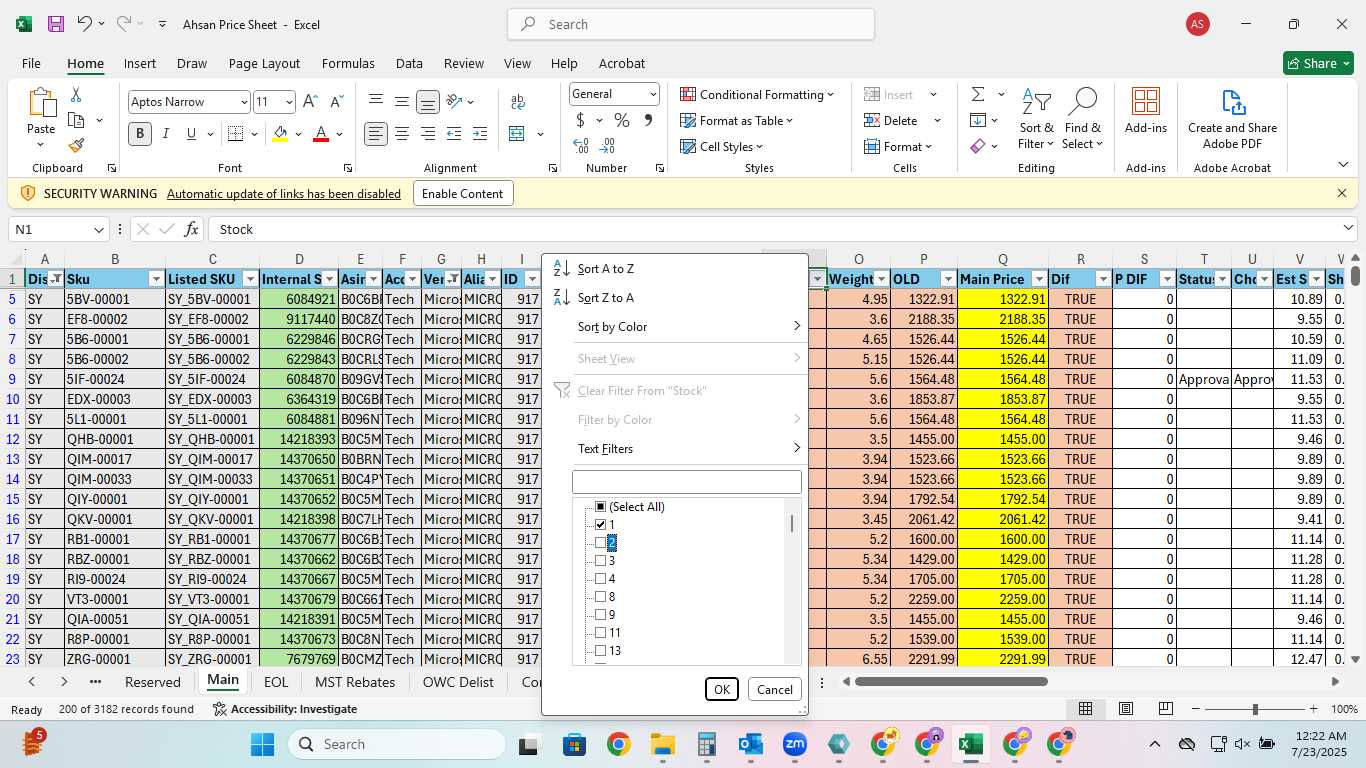Click the Enable Content button
Image resolution: width=1366 pixels, height=768 pixels.
point(463,194)
